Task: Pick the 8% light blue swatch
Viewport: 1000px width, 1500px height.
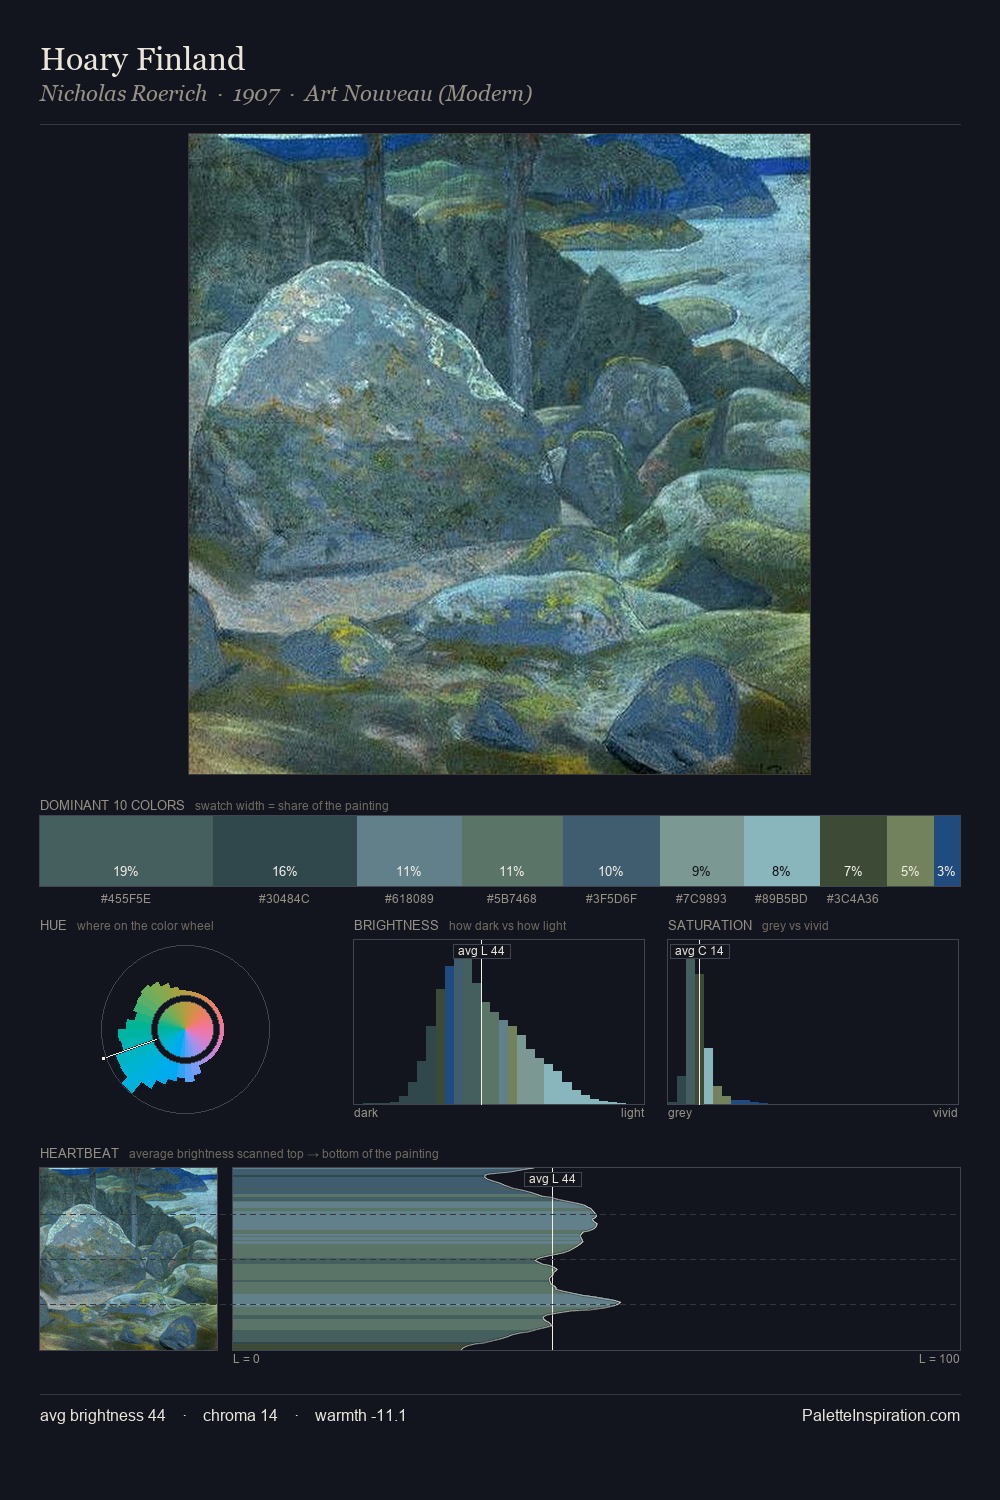Action: [x=782, y=851]
